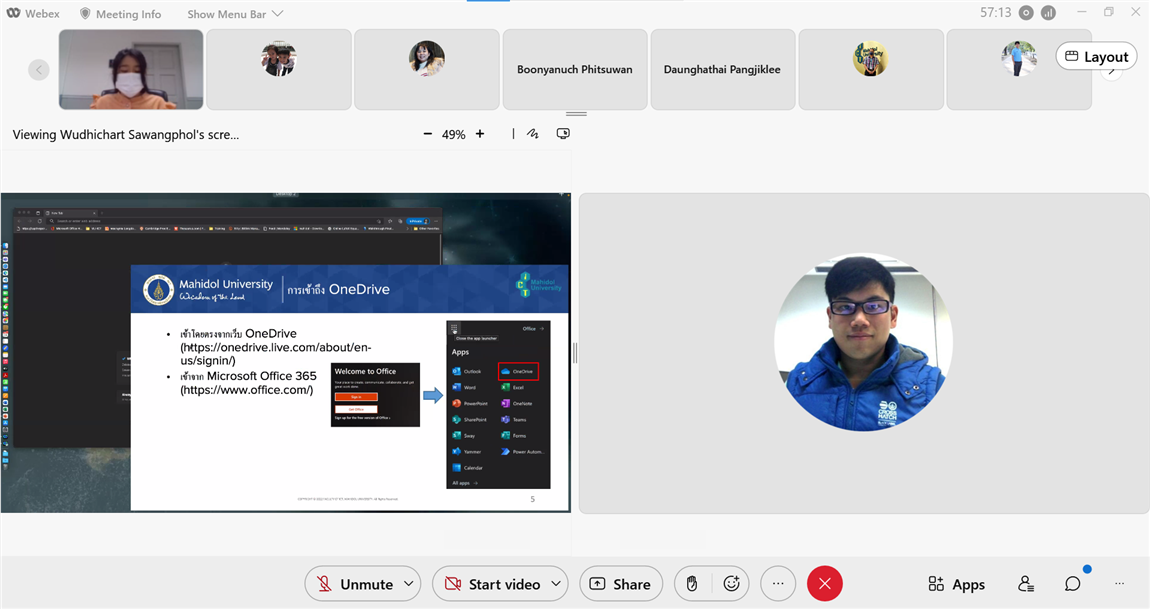The height and width of the screenshot is (609, 1150).
Task: Open the Layout options
Action: point(1096,57)
